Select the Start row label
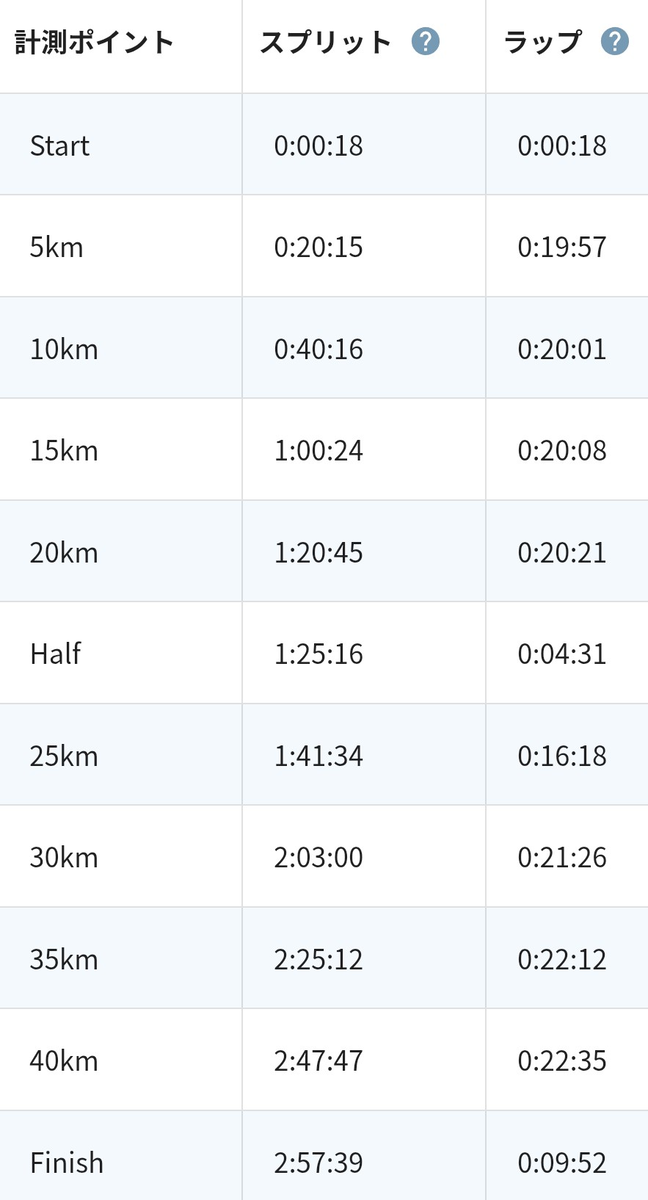The height and width of the screenshot is (1200, 648). [x=60, y=146]
